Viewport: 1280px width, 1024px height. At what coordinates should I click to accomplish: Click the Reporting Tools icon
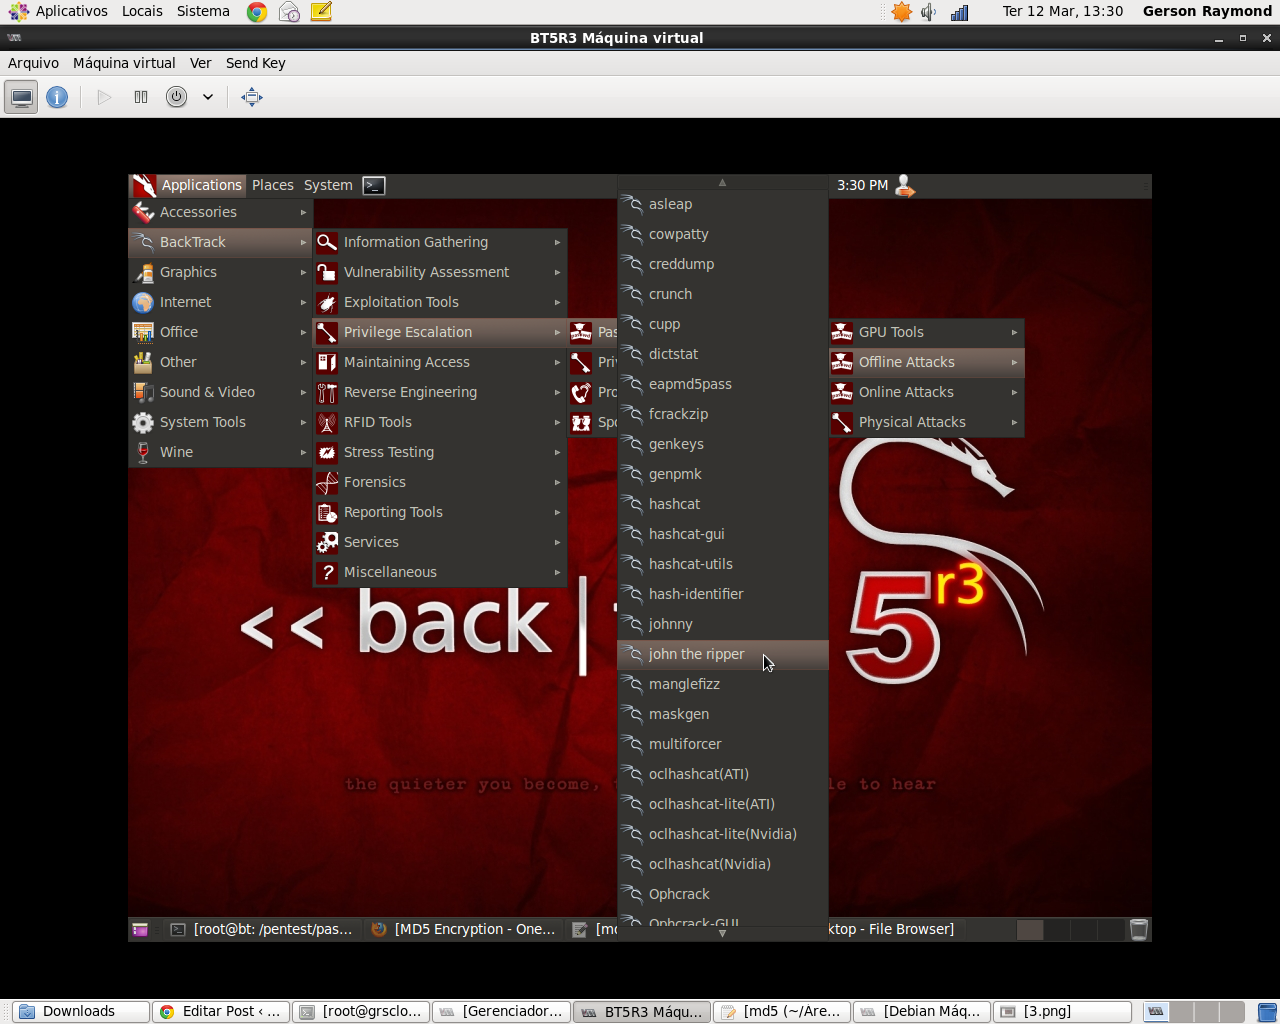(327, 512)
